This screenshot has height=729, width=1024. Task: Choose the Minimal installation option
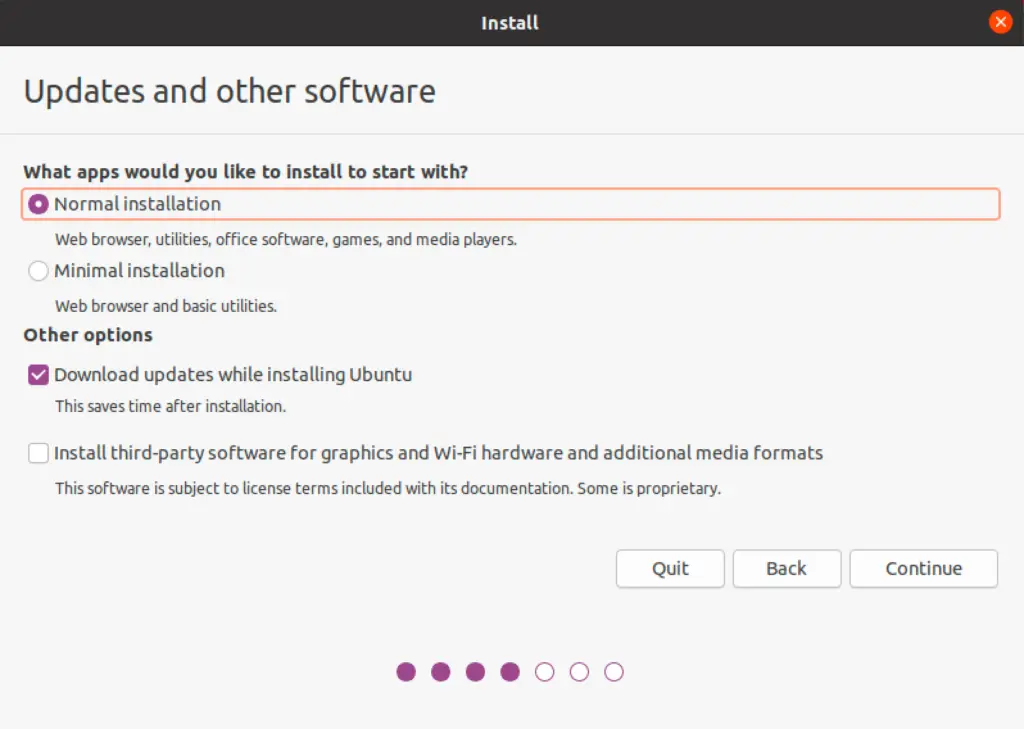(x=38, y=271)
